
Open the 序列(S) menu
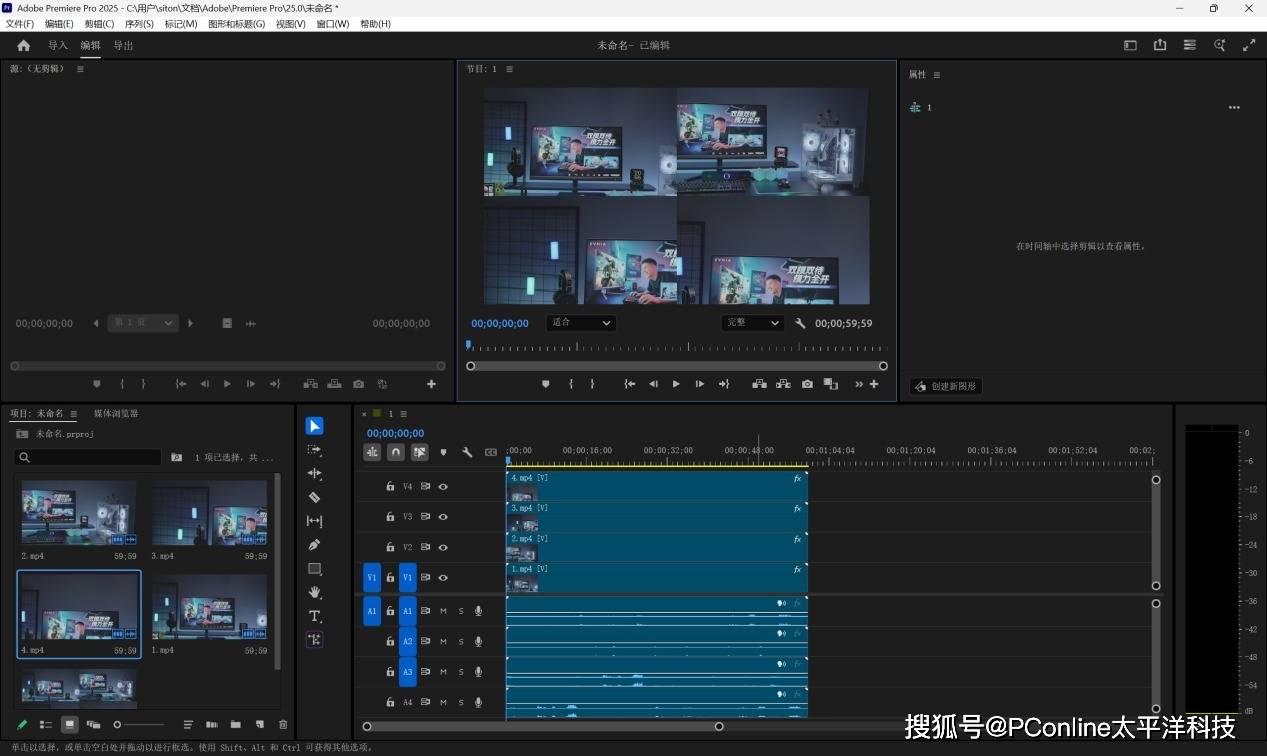[139, 24]
